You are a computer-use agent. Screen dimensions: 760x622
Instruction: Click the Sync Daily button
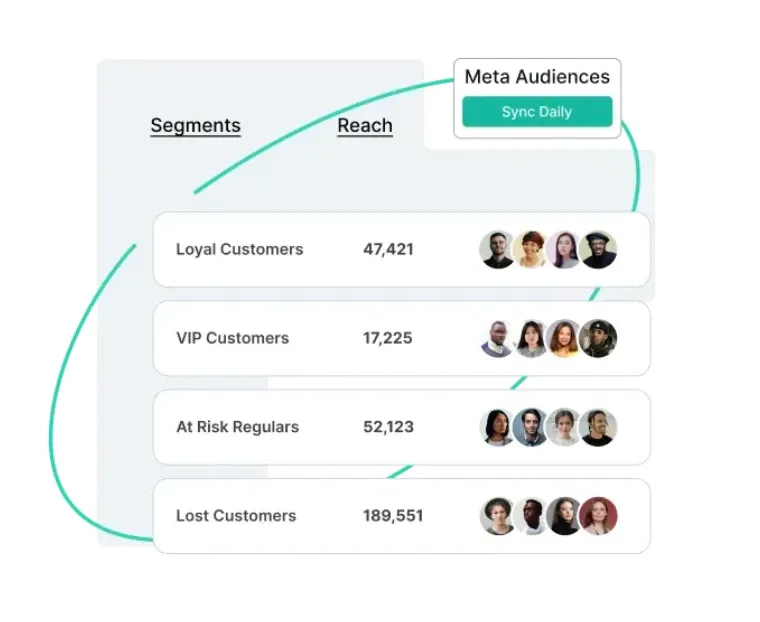point(537,112)
